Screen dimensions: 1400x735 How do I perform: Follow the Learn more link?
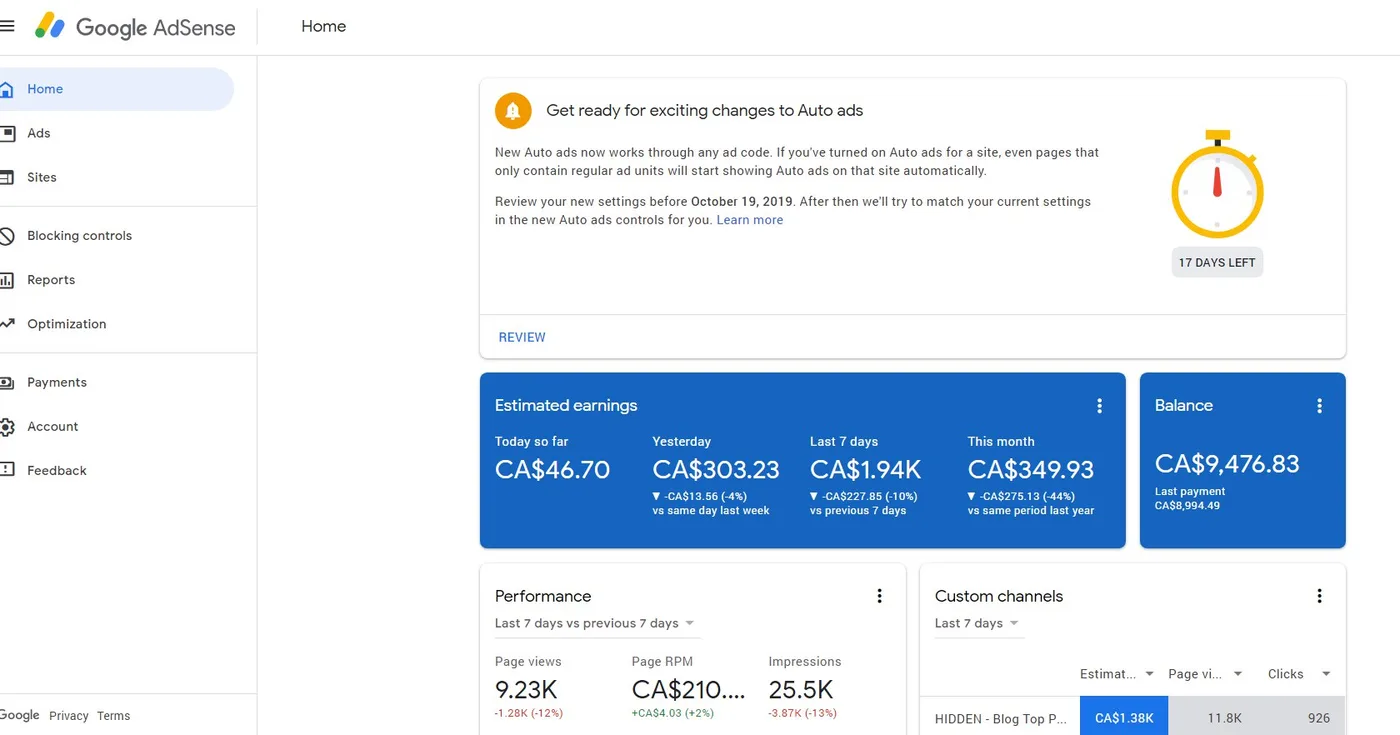[x=750, y=220]
